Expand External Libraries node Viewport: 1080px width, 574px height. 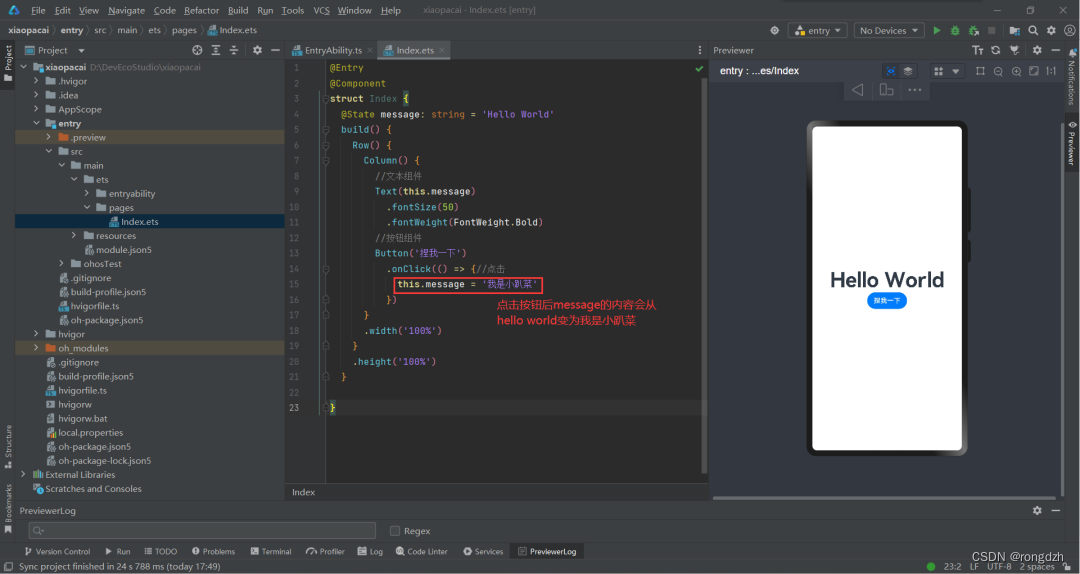pyautogui.click(x=23, y=475)
